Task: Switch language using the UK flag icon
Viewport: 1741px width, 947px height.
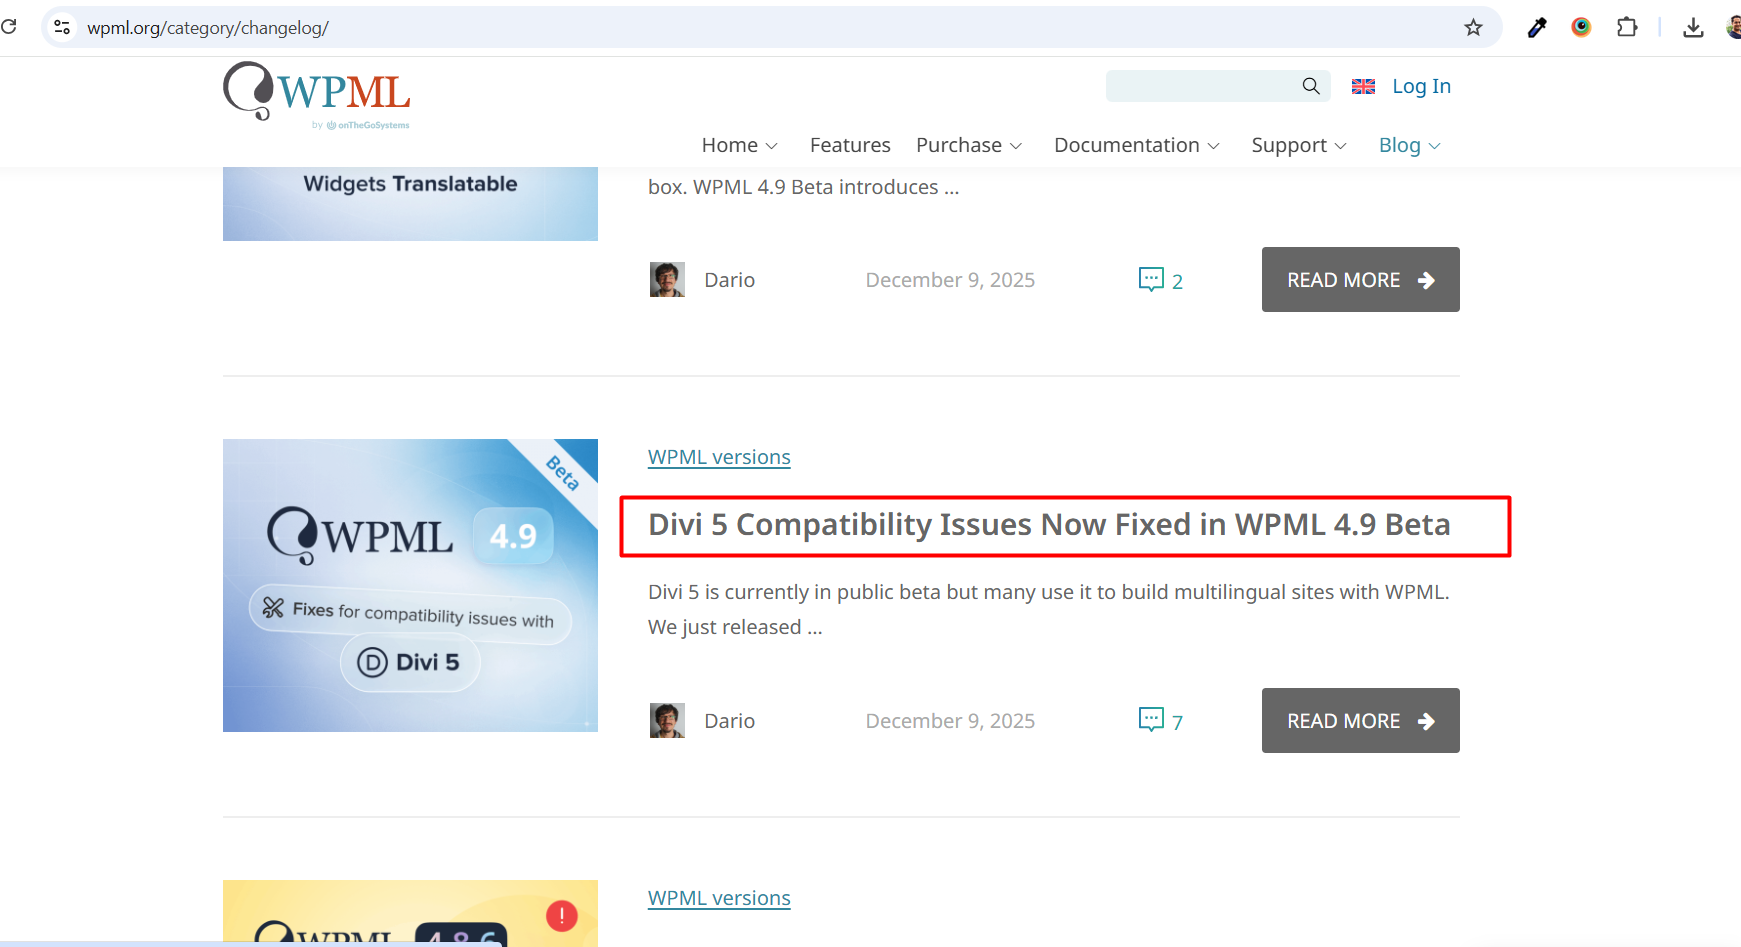Action: (1363, 87)
